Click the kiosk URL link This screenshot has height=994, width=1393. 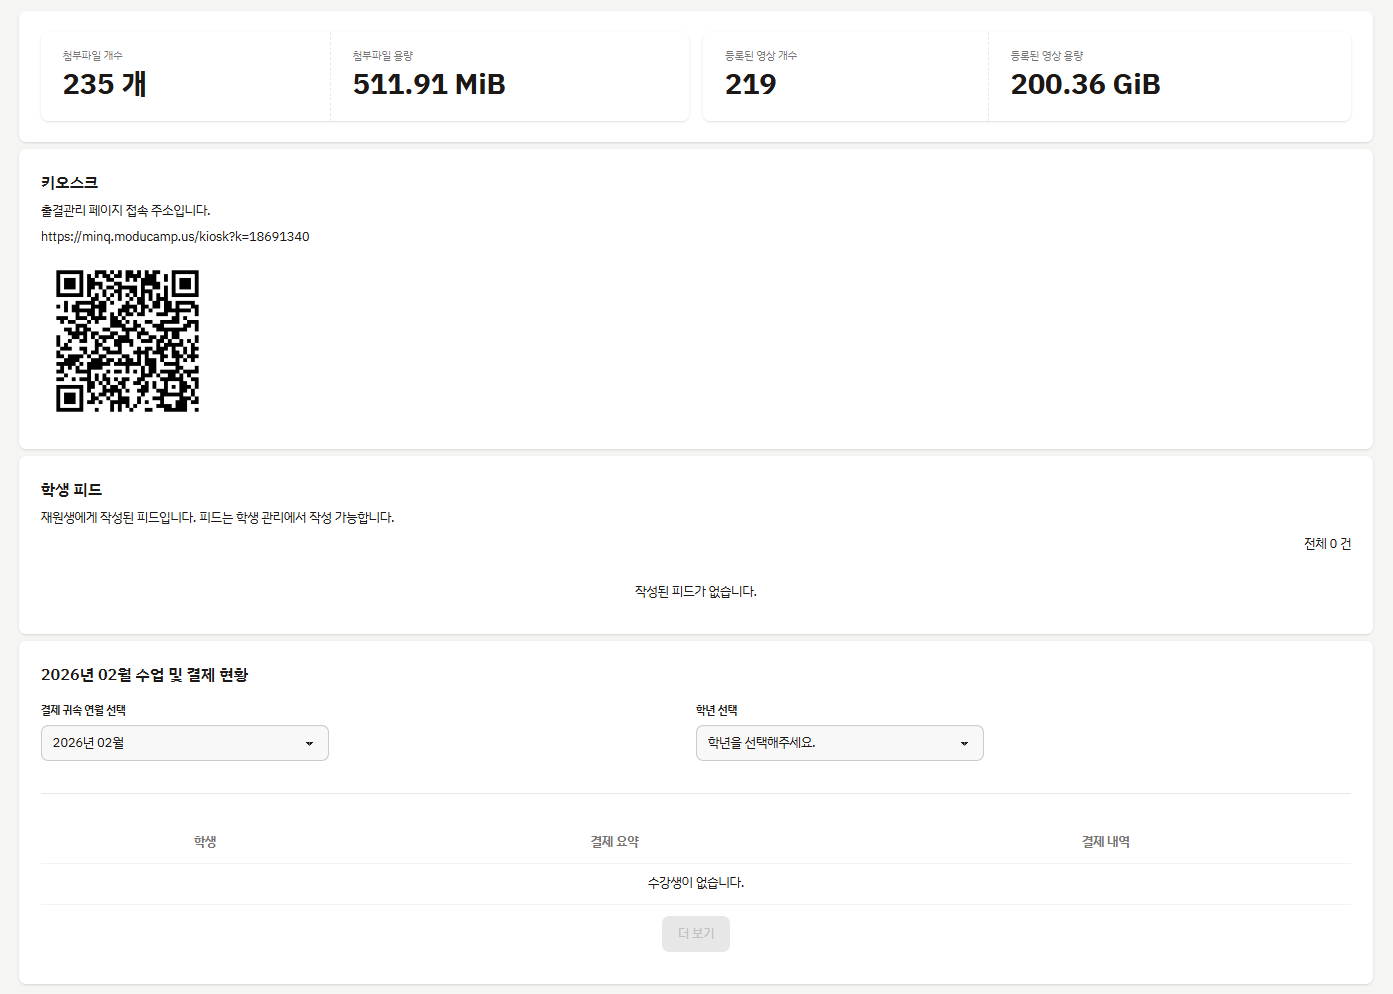coord(175,237)
